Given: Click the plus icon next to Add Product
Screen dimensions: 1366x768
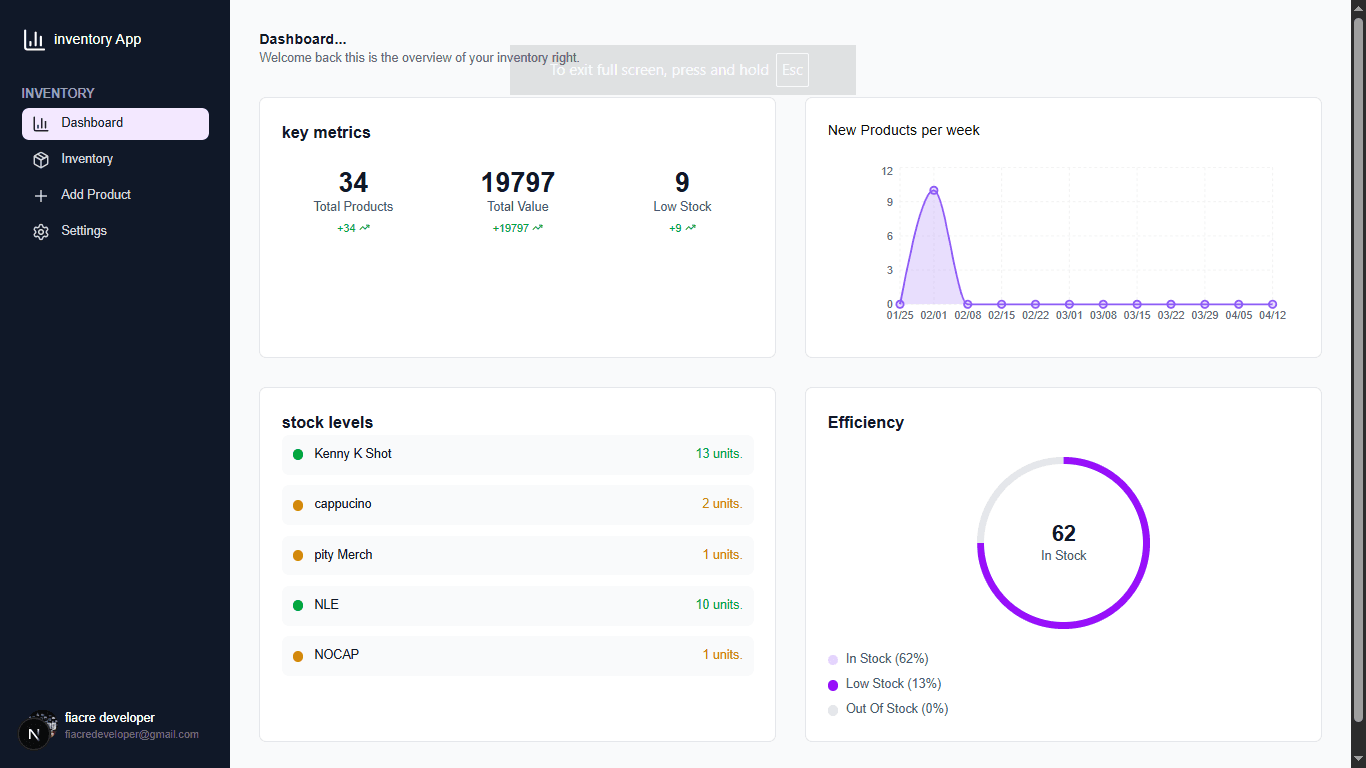Looking at the screenshot, I should tap(41, 195).
